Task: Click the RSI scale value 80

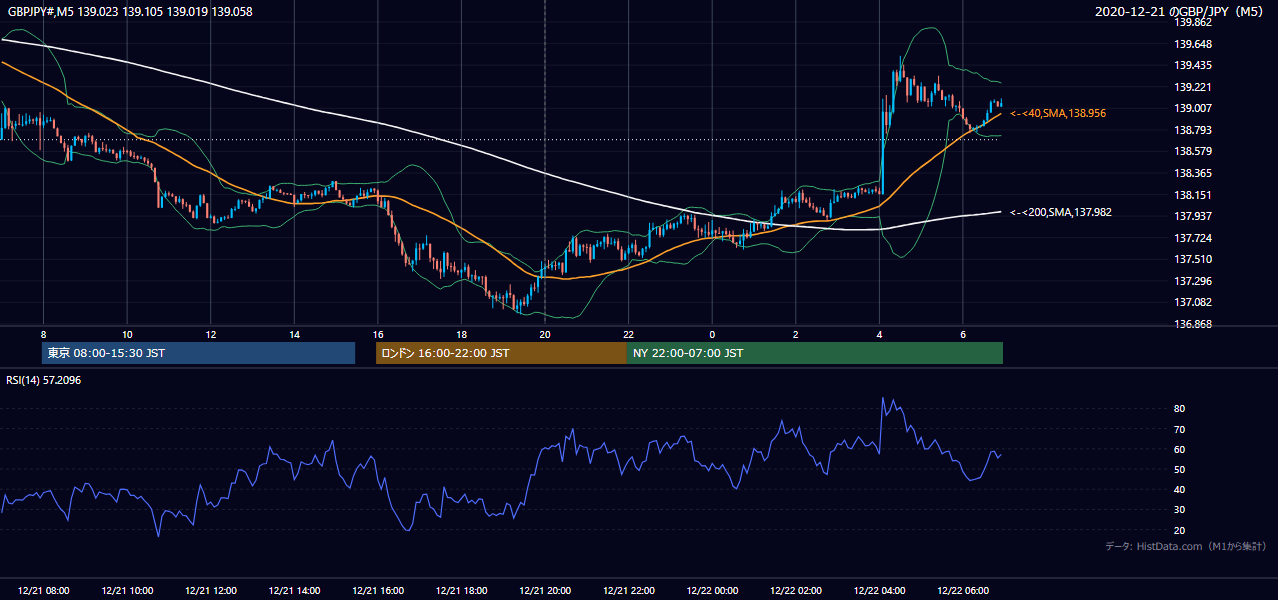Action: click(x=1180, y=409)
